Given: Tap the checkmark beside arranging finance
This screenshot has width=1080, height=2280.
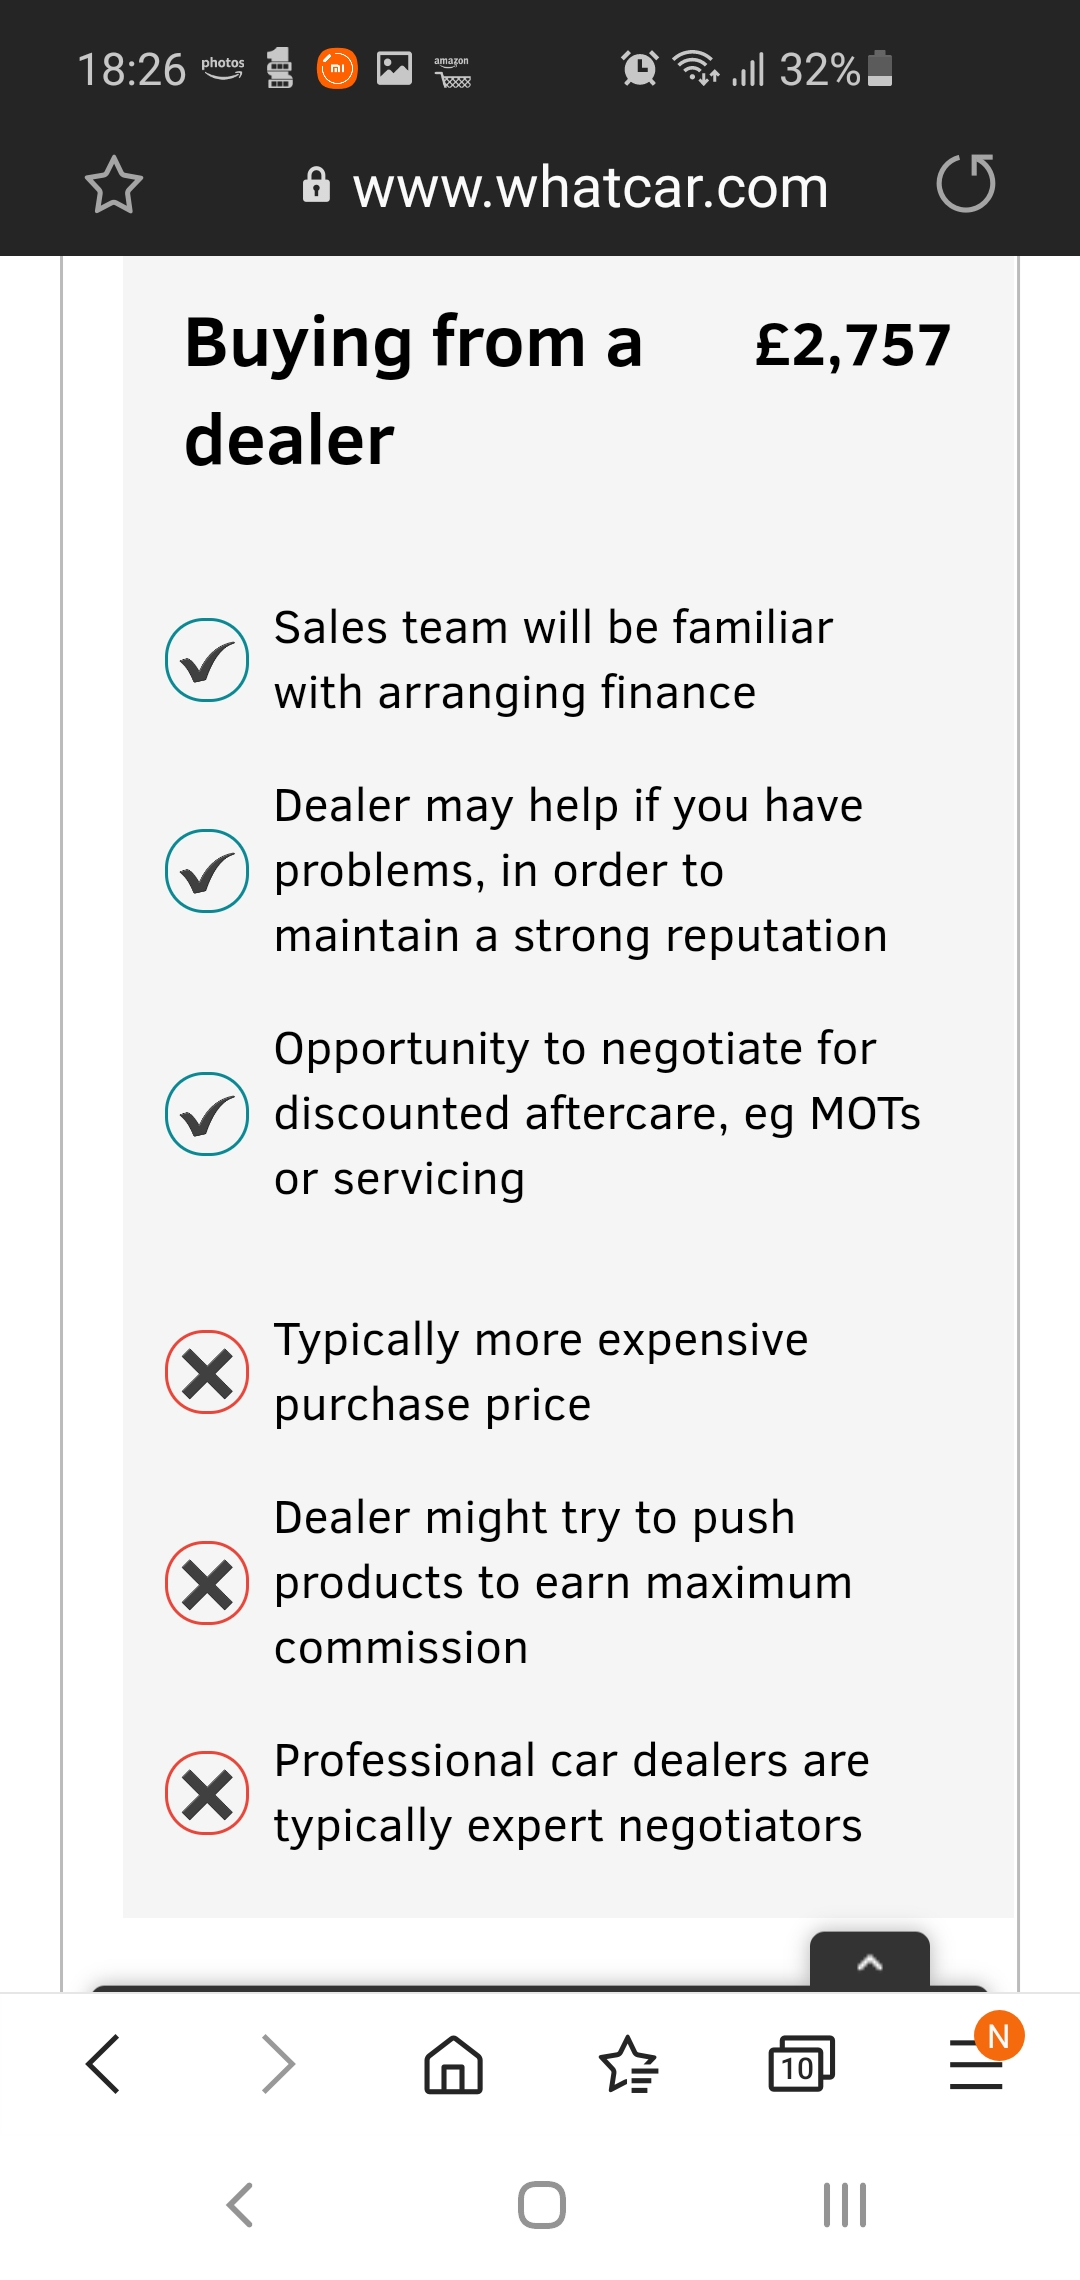Looking at the screenshot, I should [207, 660].
